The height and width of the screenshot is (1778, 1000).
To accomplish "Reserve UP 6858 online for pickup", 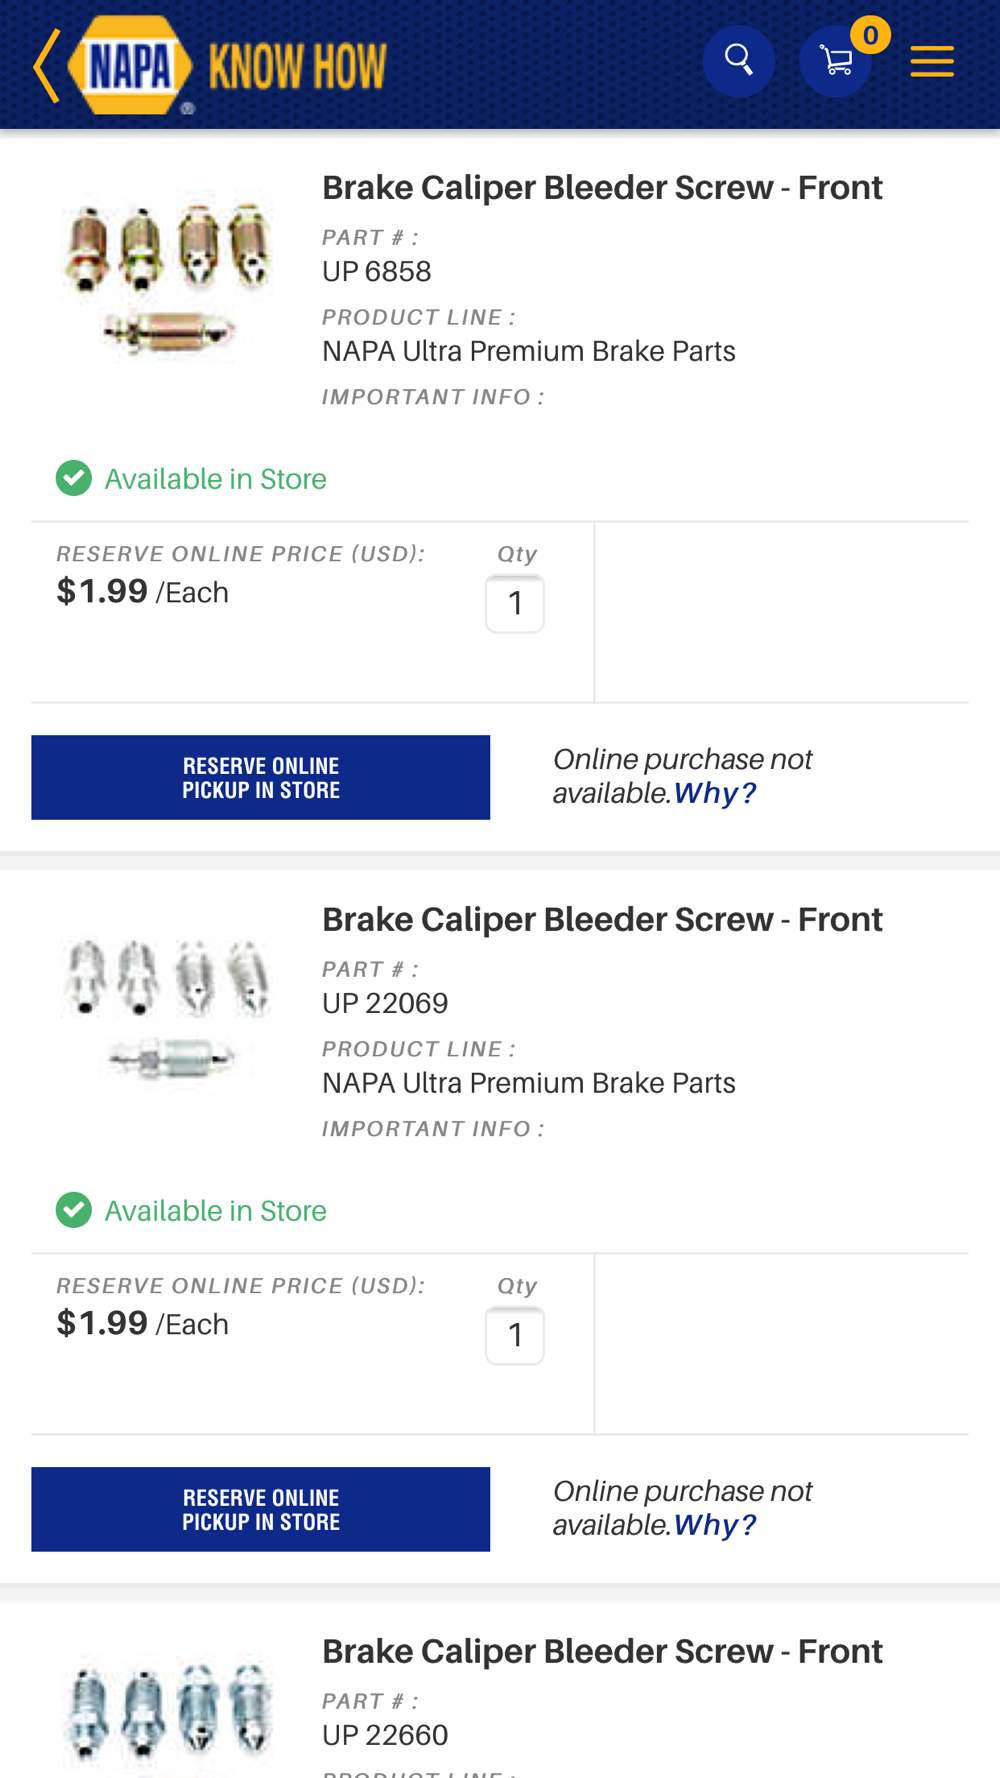I will (x=261, y=778).
